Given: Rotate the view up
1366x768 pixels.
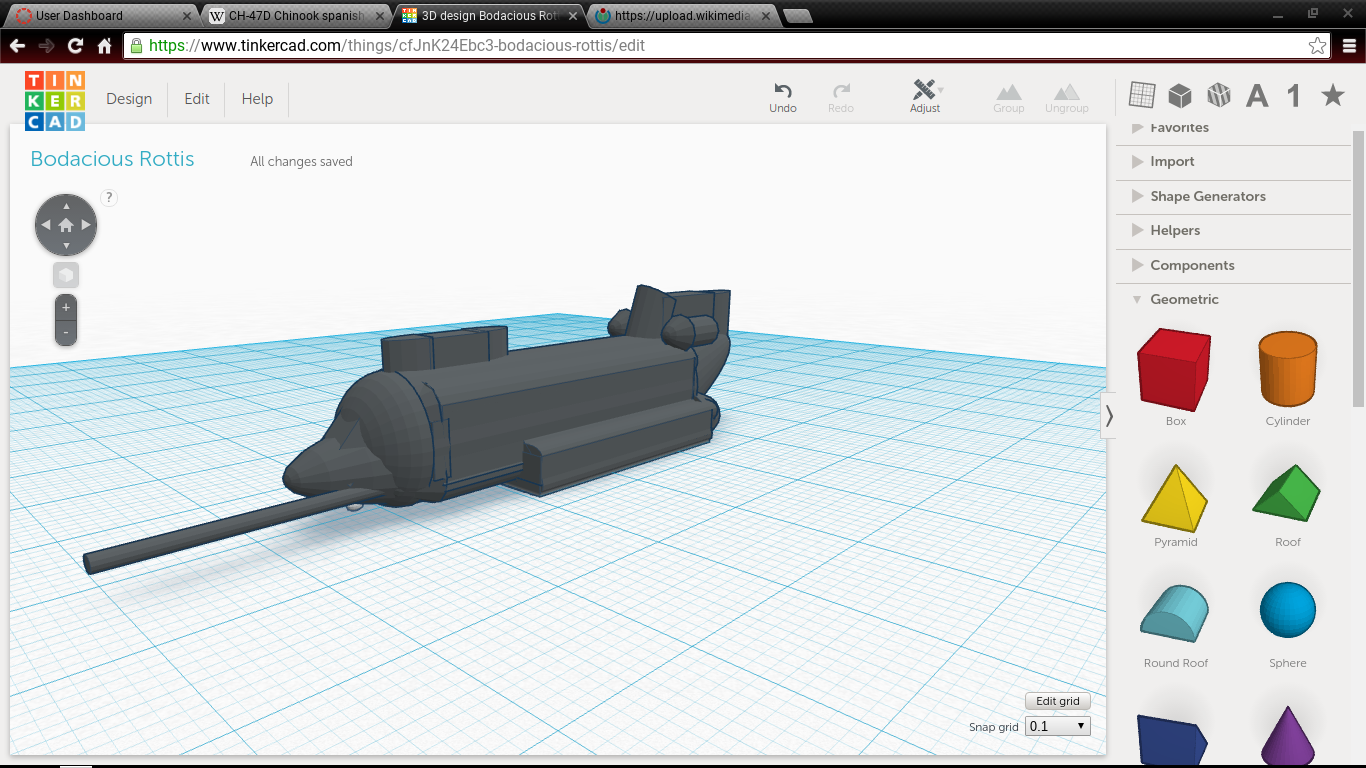Looking at the screenshot, I should pos(66,206).
